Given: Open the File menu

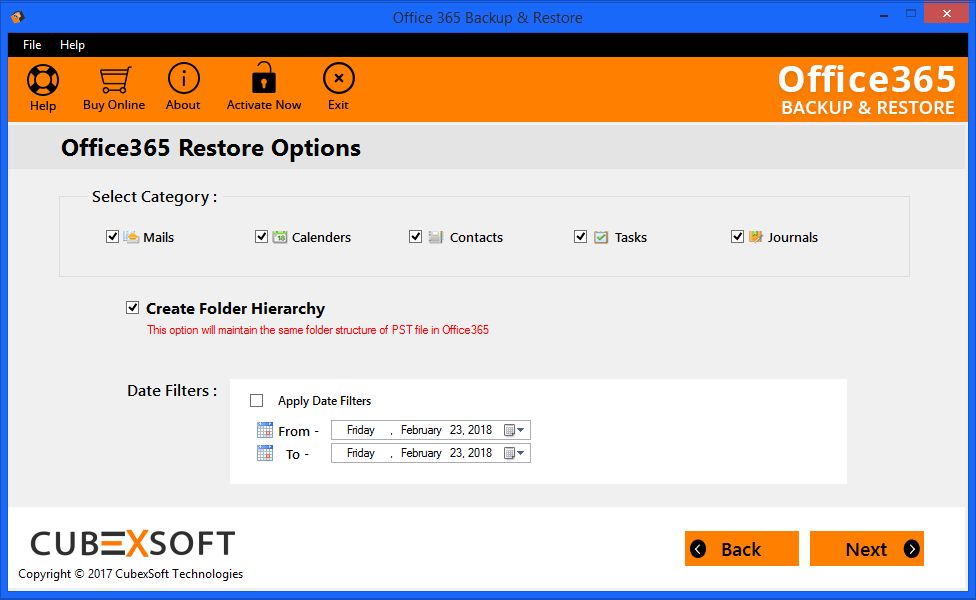Looking at the screenshot, I should click(x=32, y=45).
